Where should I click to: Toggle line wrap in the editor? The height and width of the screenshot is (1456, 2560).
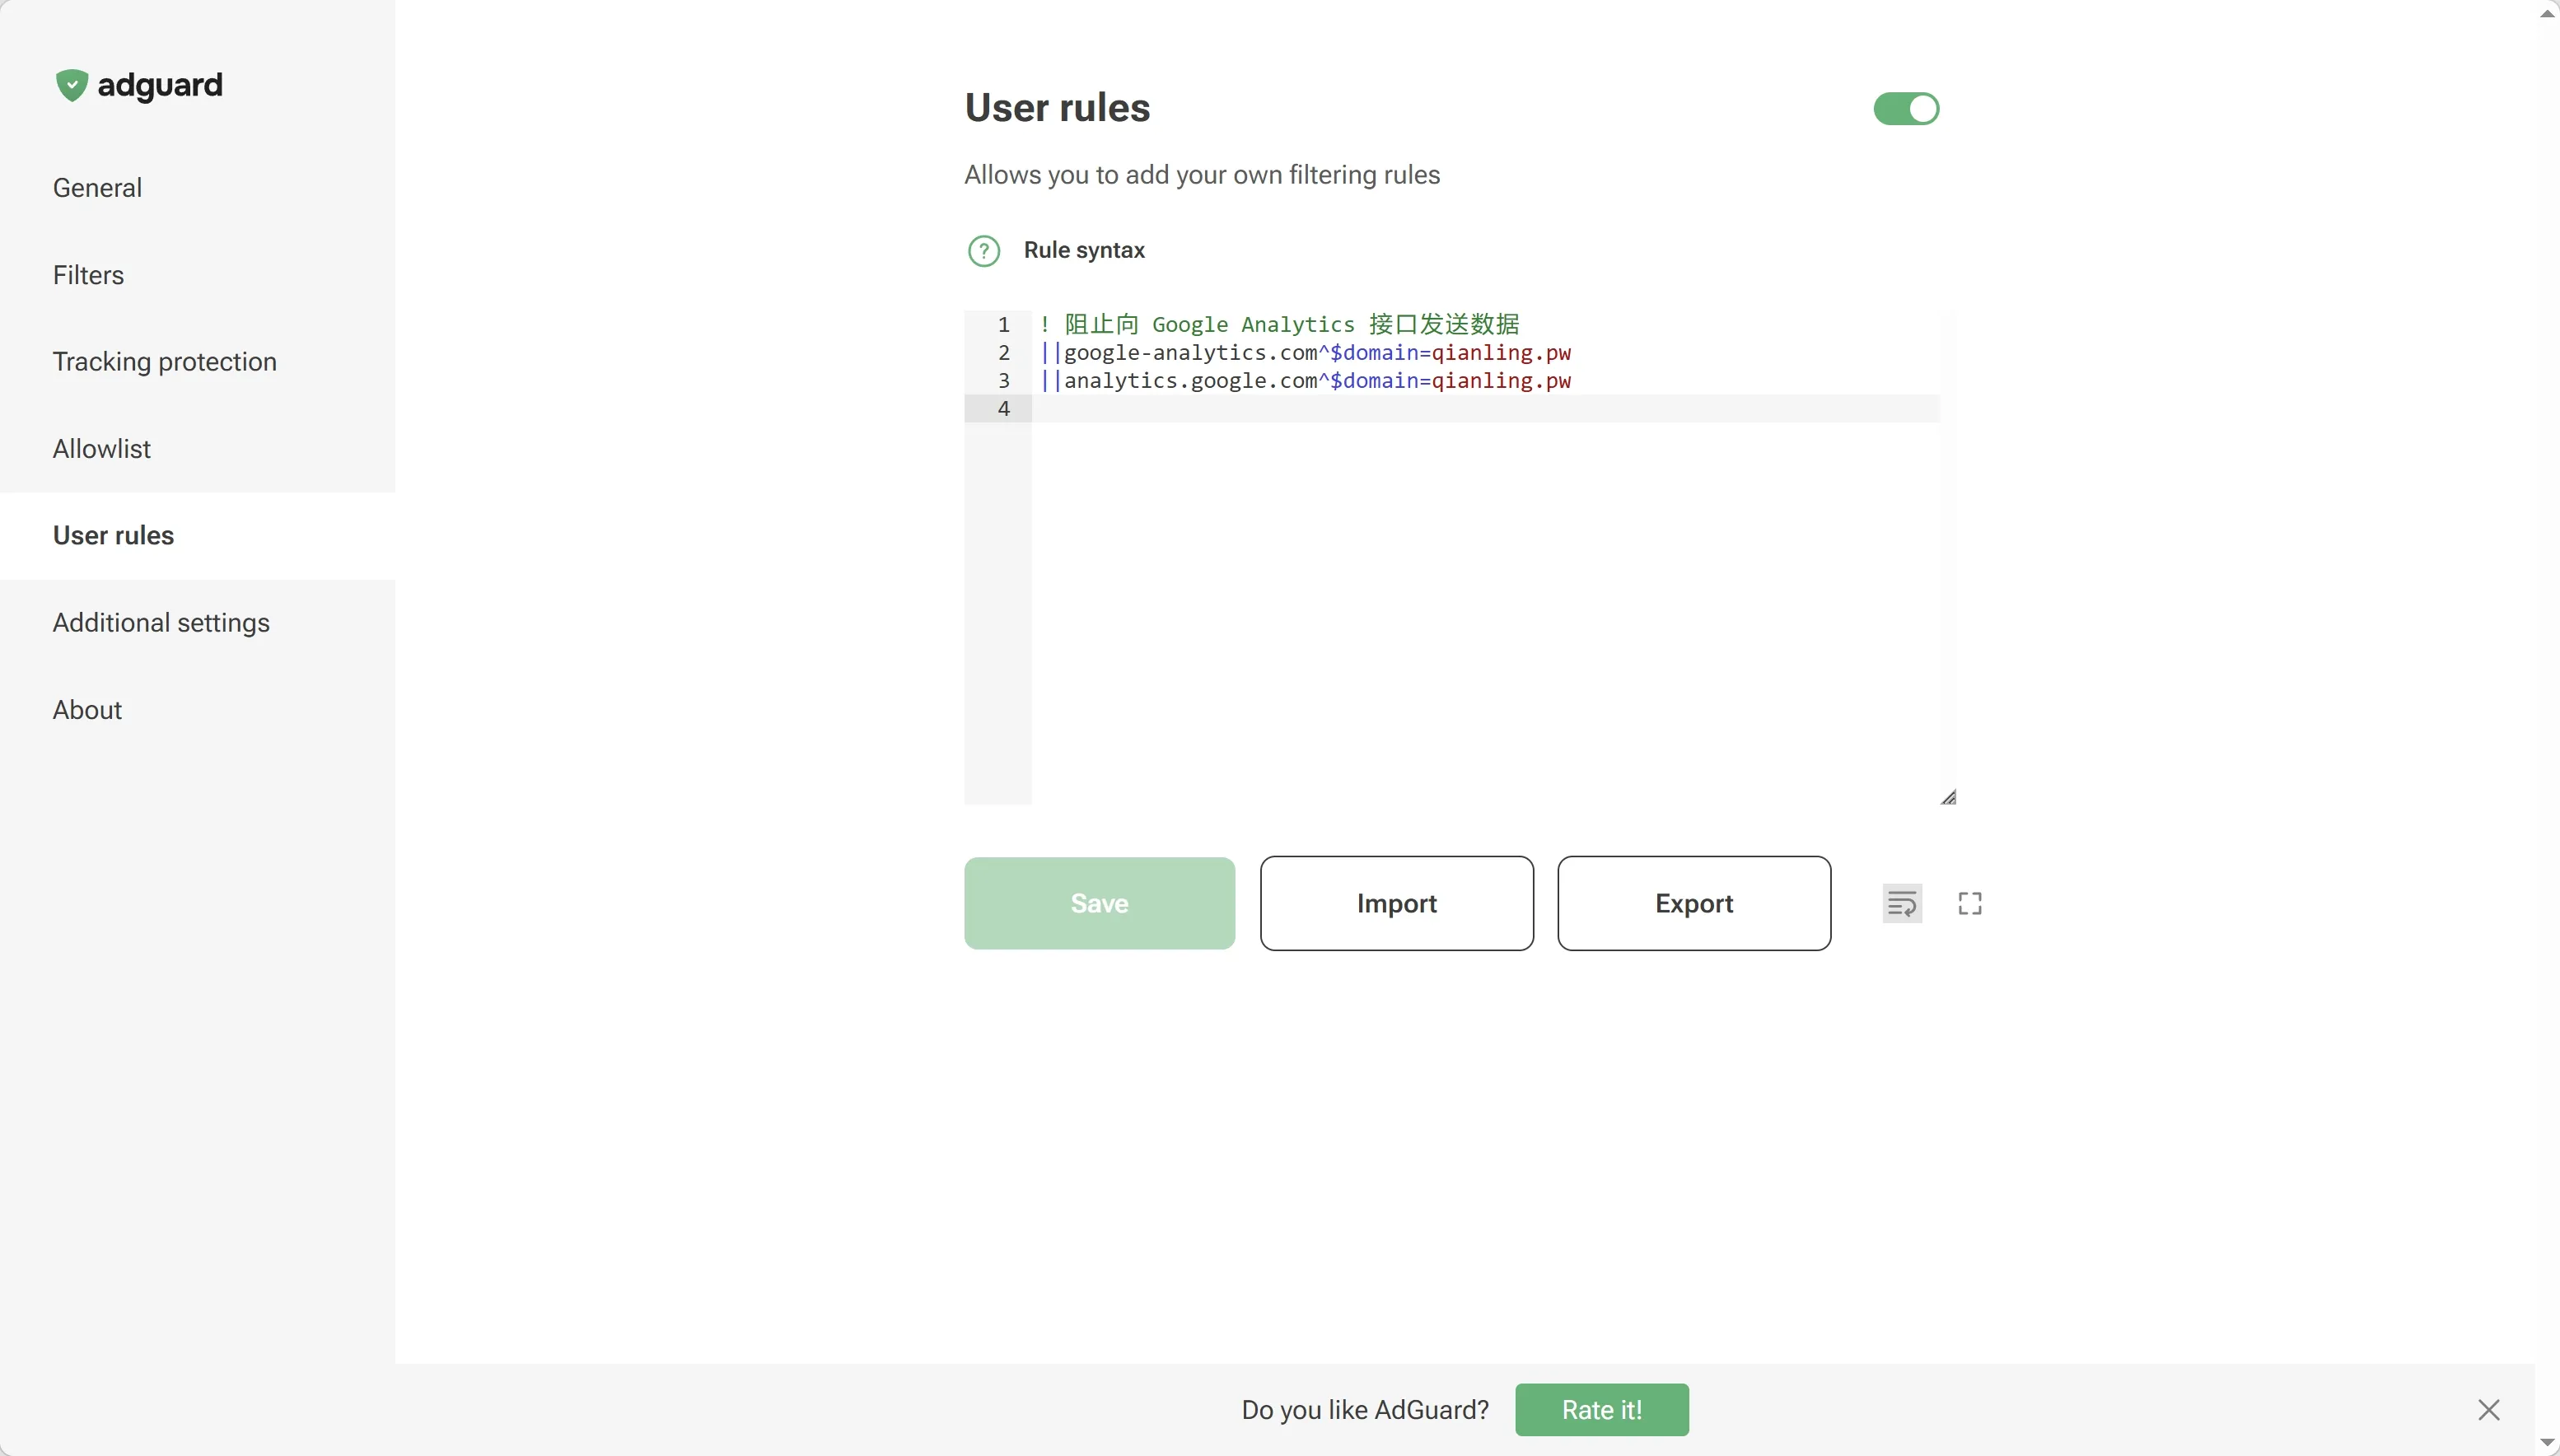[x=1902, y=903]
